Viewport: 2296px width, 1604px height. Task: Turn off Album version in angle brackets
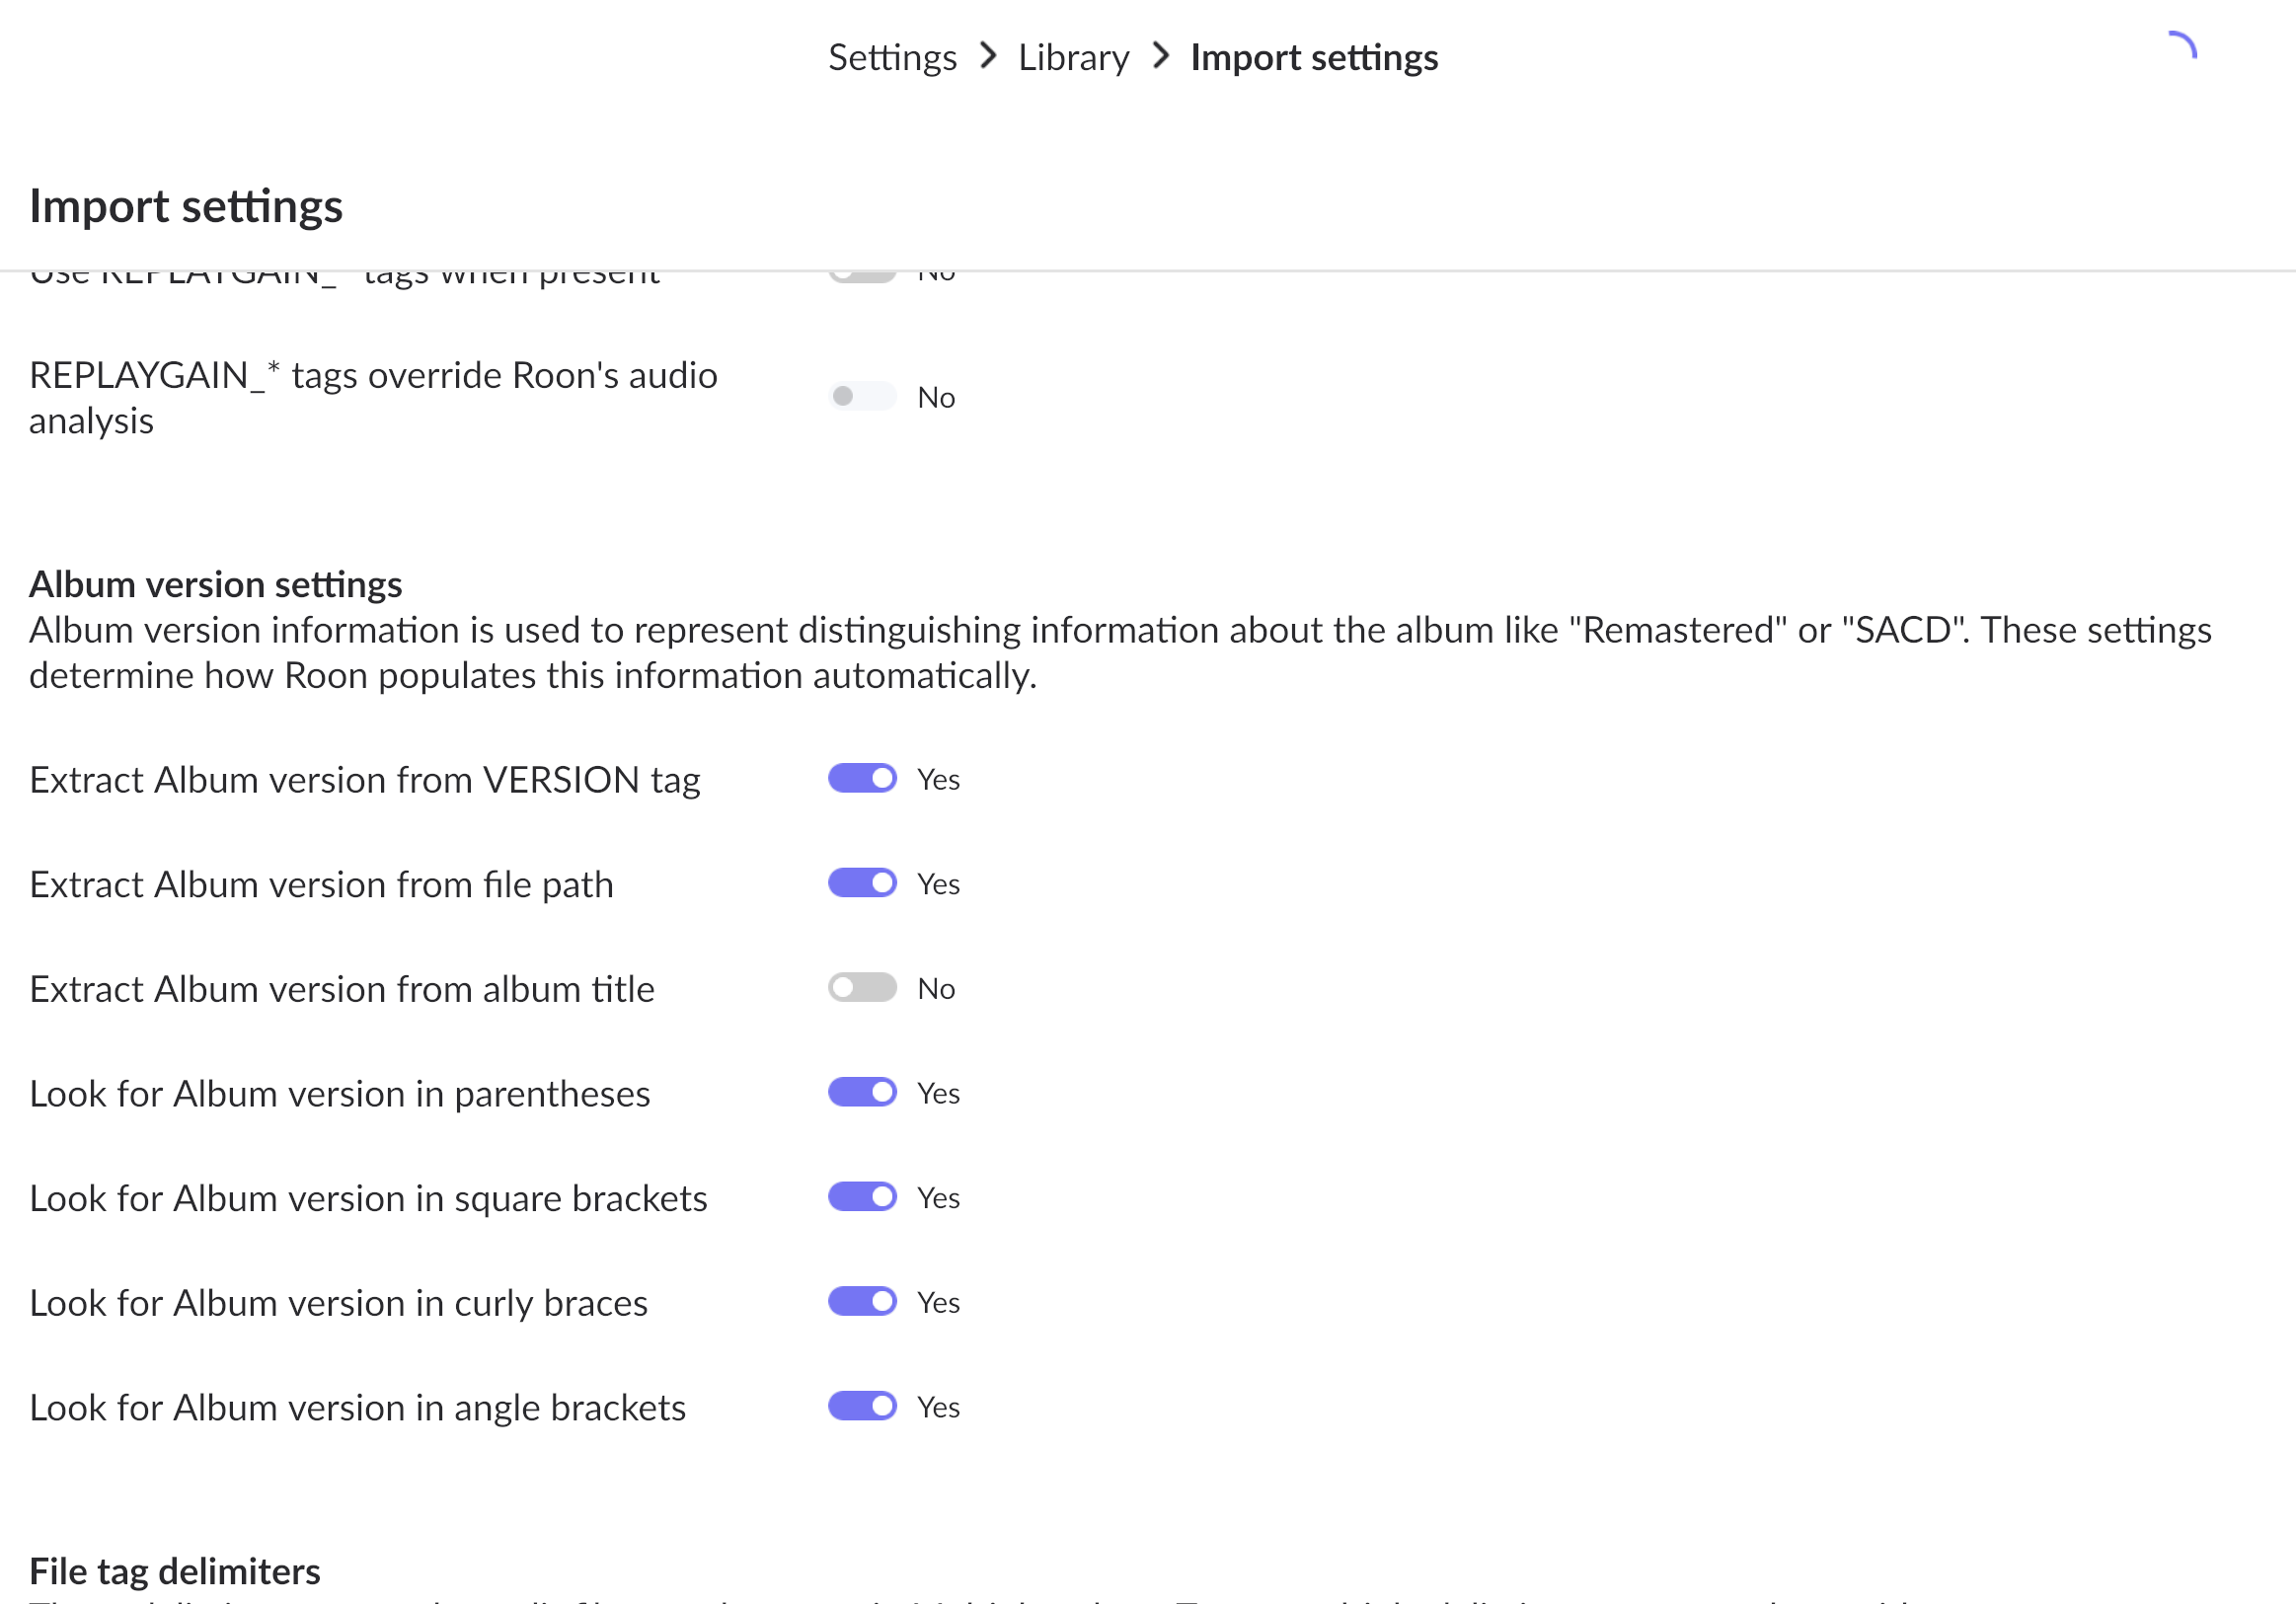(861, 1406)
